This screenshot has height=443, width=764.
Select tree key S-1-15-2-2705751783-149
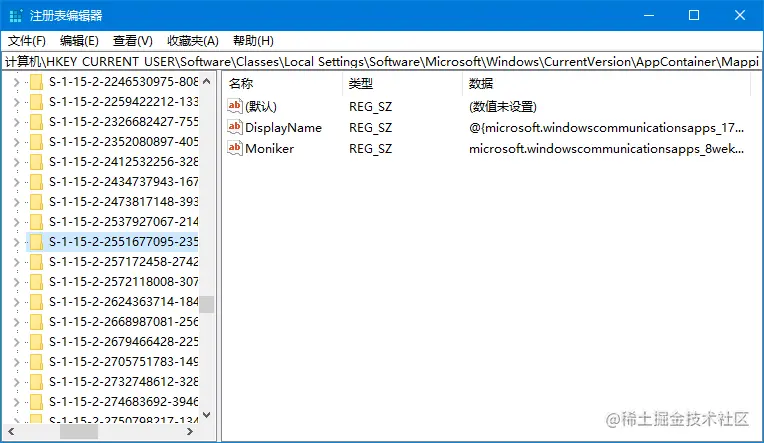(x=123, y=362)
